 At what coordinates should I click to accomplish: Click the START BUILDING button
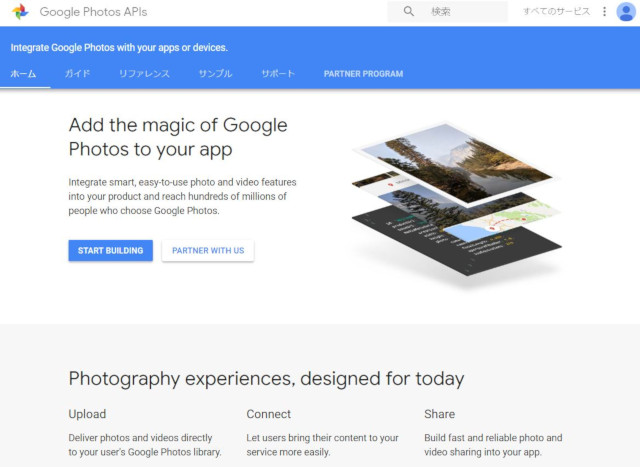[111, 250]
